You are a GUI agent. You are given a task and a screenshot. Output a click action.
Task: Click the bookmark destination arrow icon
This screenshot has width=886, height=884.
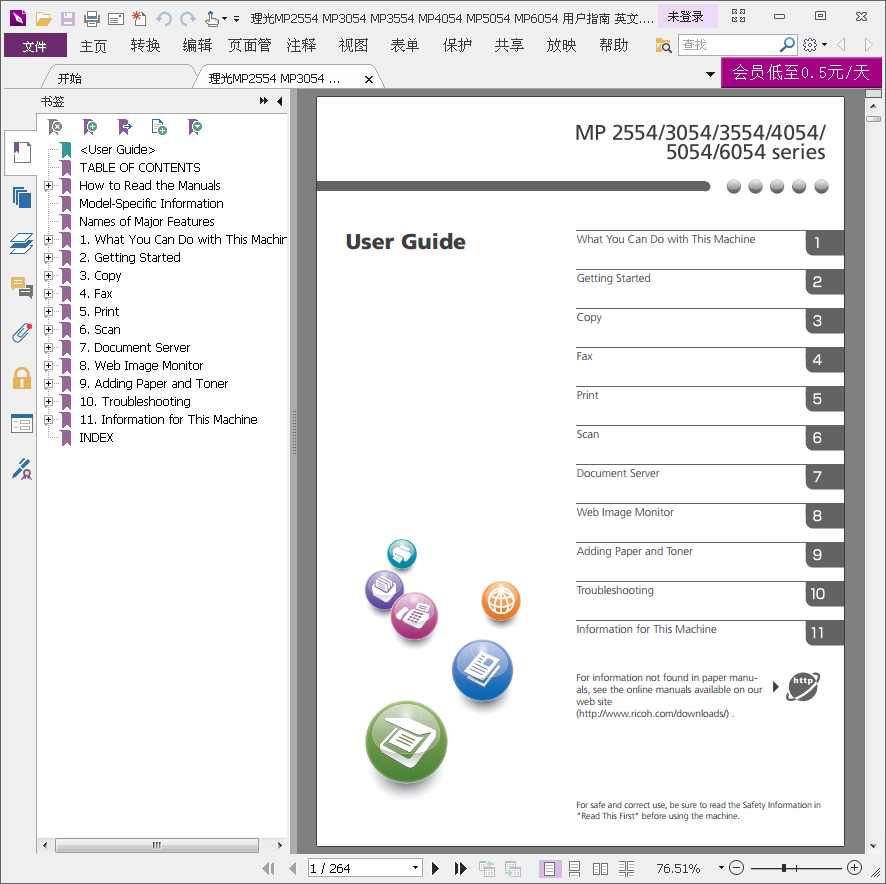125,127
